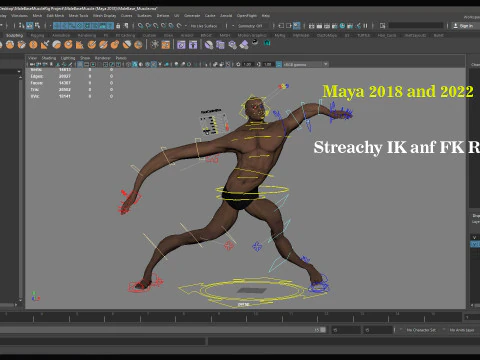The height and width of the screenshot is (360, 480).
Task: Click the range slider handle near 15
Action: pos(323,330)
